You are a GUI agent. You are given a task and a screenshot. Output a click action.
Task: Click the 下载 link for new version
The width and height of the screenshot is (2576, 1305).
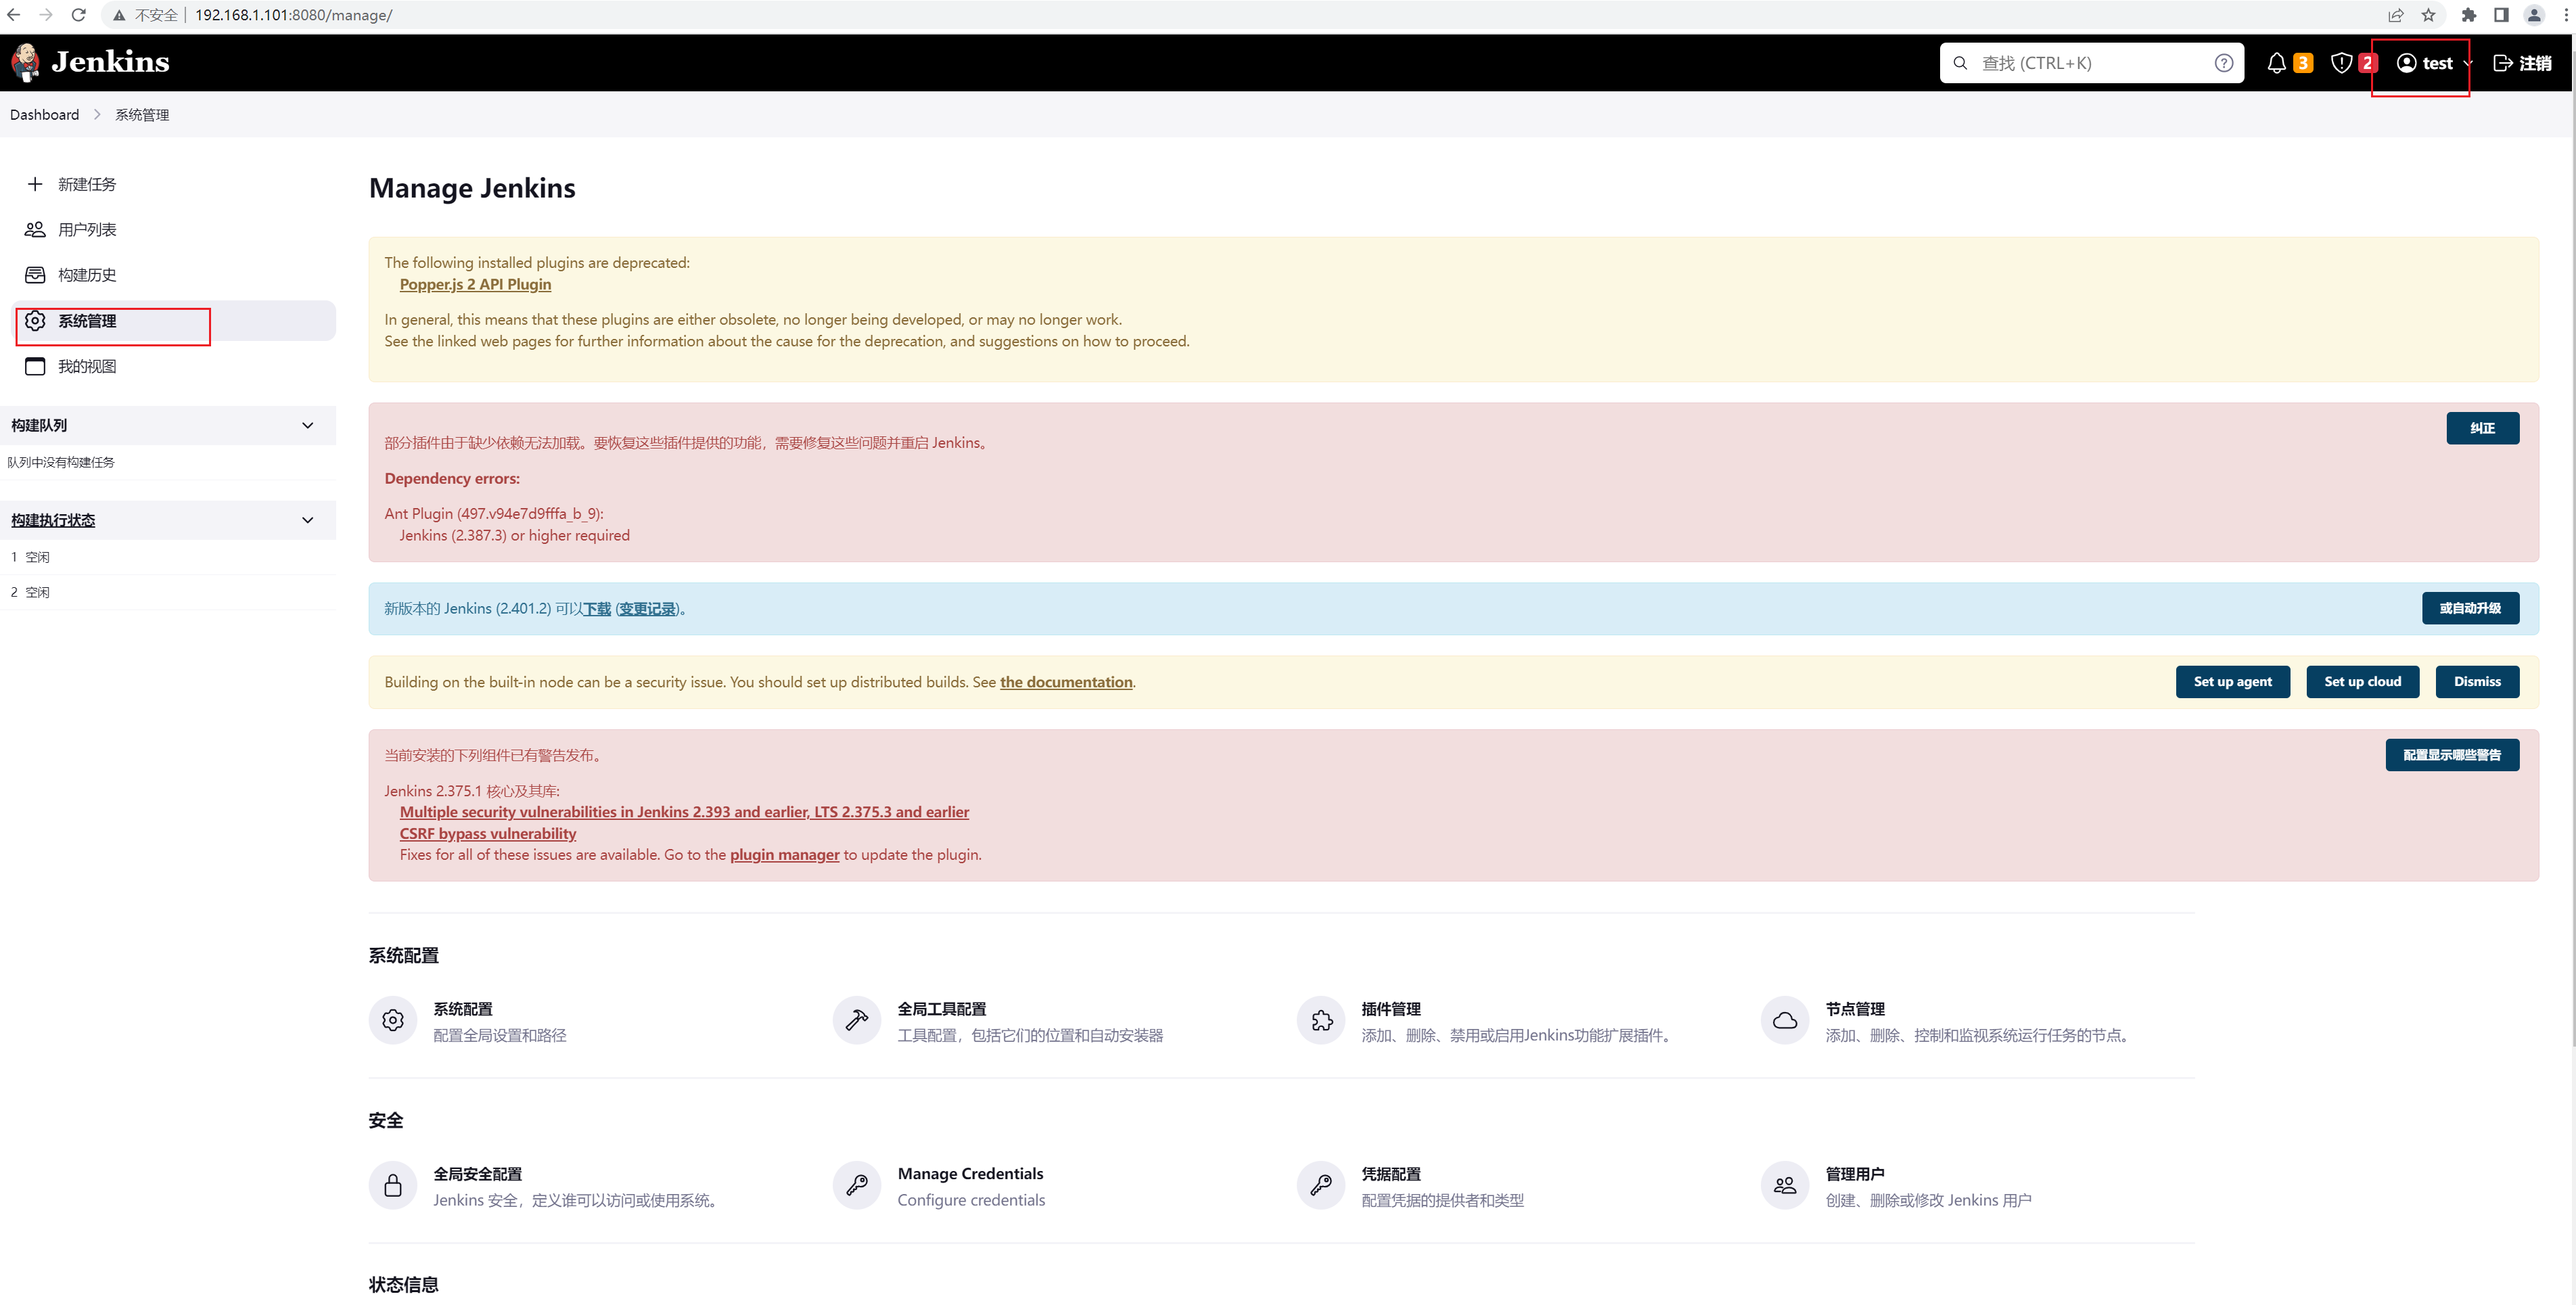(597, 609)
